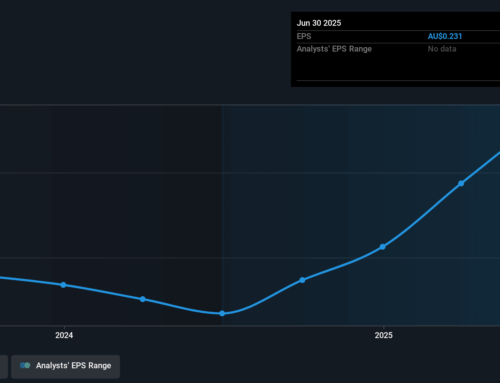
Task: Click the EPS data point at 2024 axis tick
Action: (63, 285)
